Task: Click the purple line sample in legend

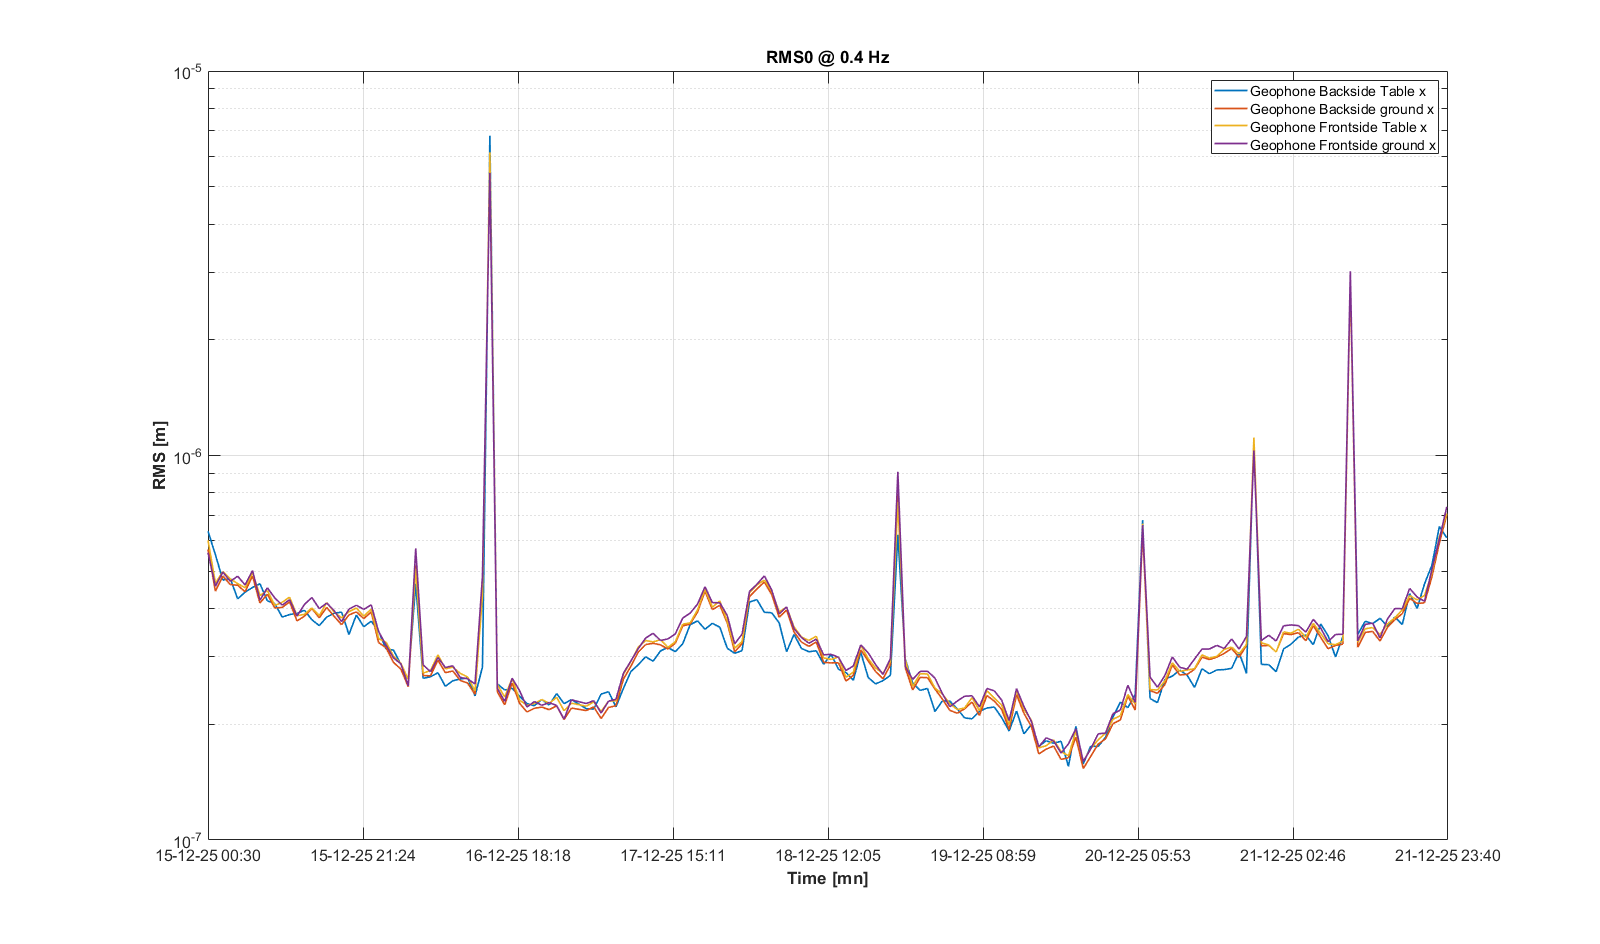Action: 1230,145
